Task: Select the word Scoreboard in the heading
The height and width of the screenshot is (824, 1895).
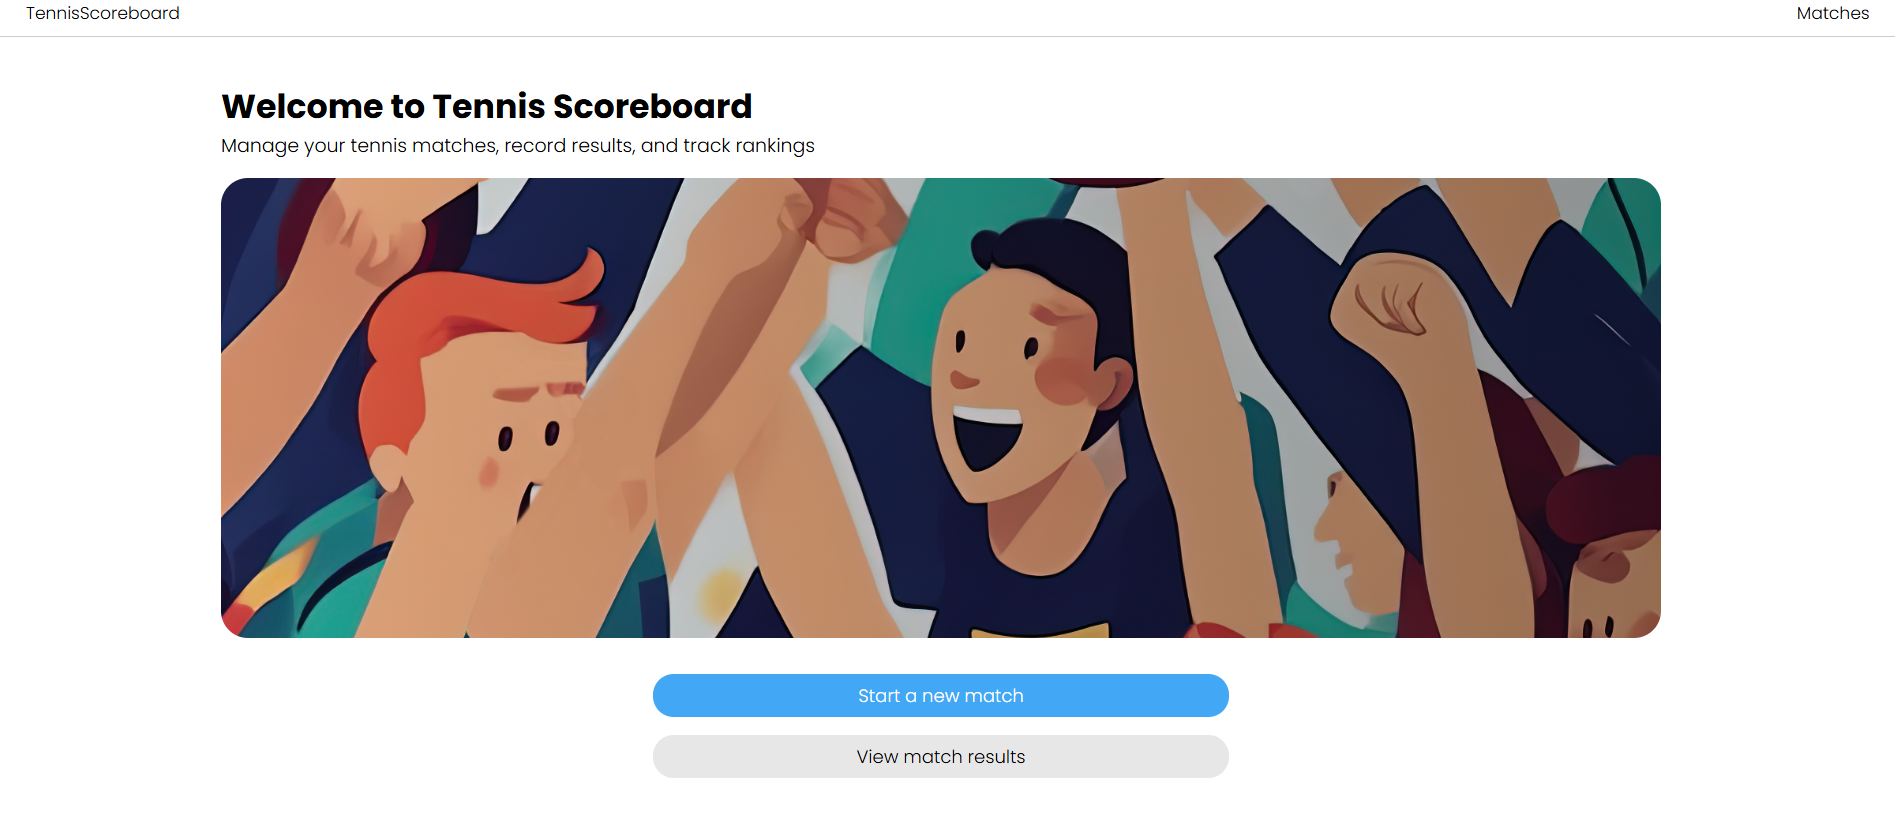Action: 652,106
